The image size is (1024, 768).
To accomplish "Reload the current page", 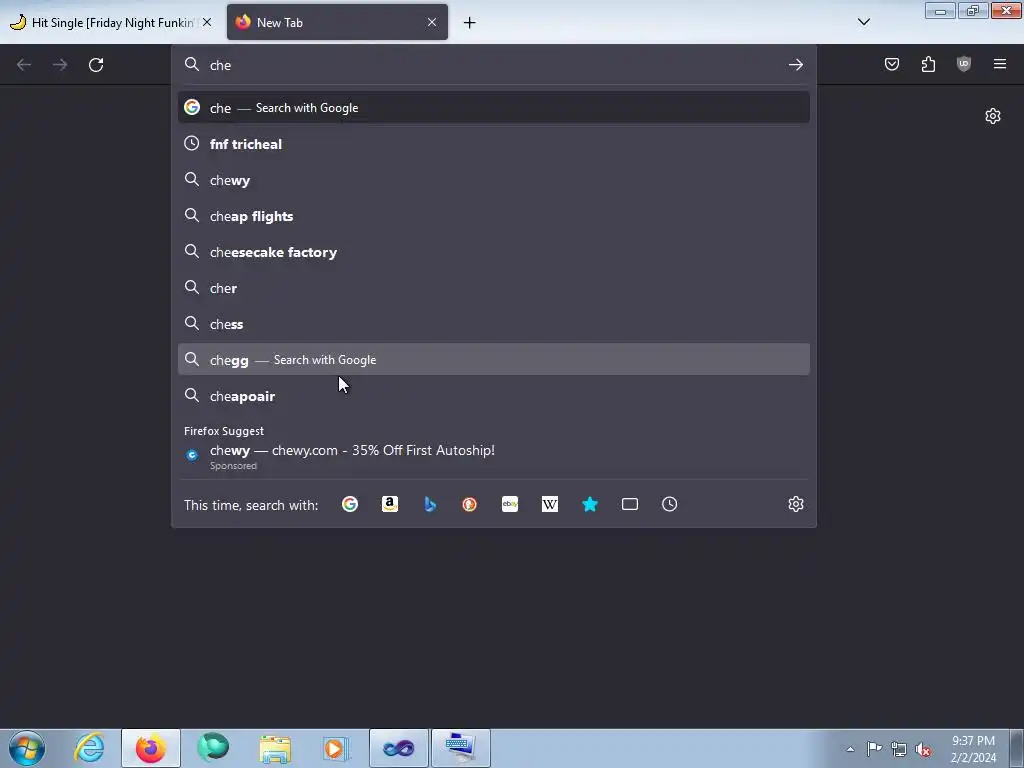I will coord(96,65).
